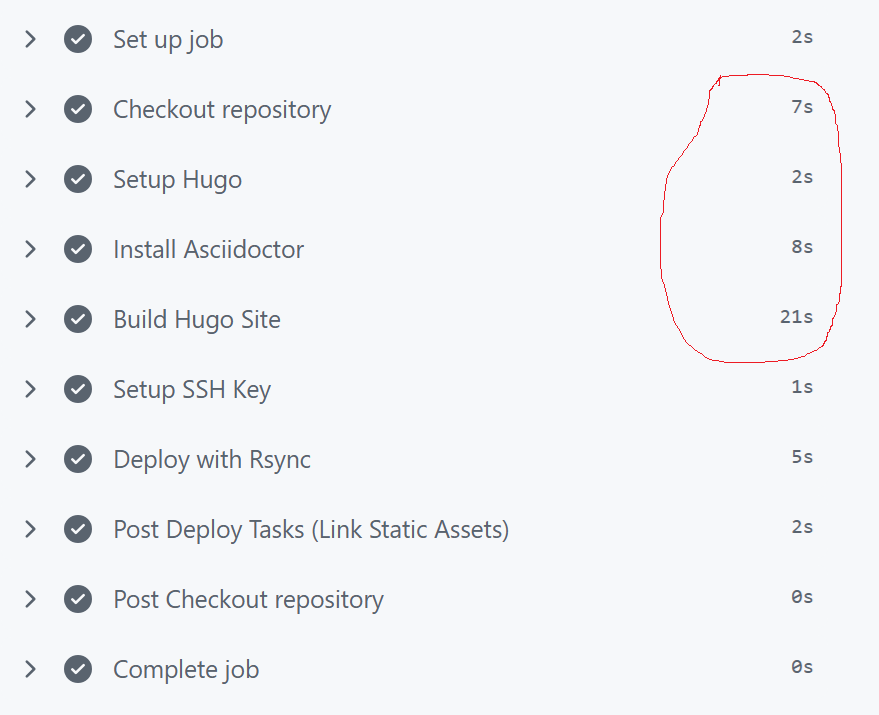Click the success check icon beside Setup Hugo
Image resolution: width=879 pixels, height=715 pixels.
click(x=78, y=180)
